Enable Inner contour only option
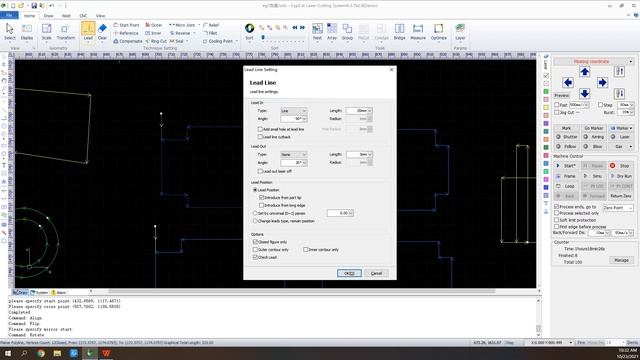The height and width of the screenshot is (360, 640). pos(306,249)
